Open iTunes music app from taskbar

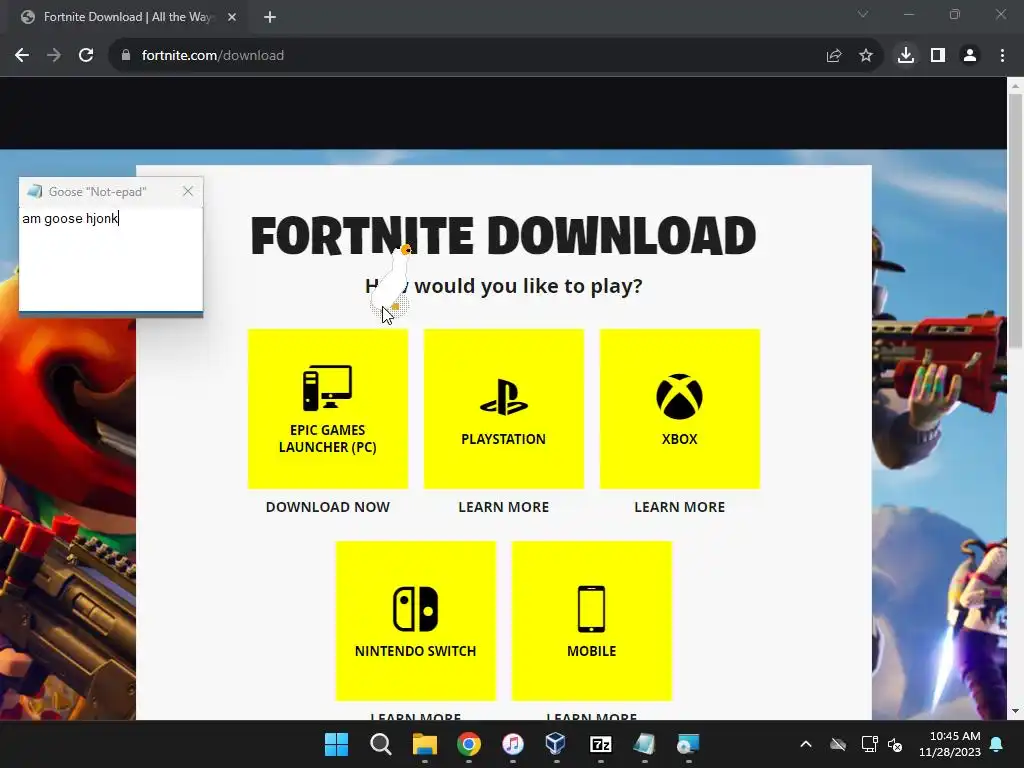coord(513,744)
